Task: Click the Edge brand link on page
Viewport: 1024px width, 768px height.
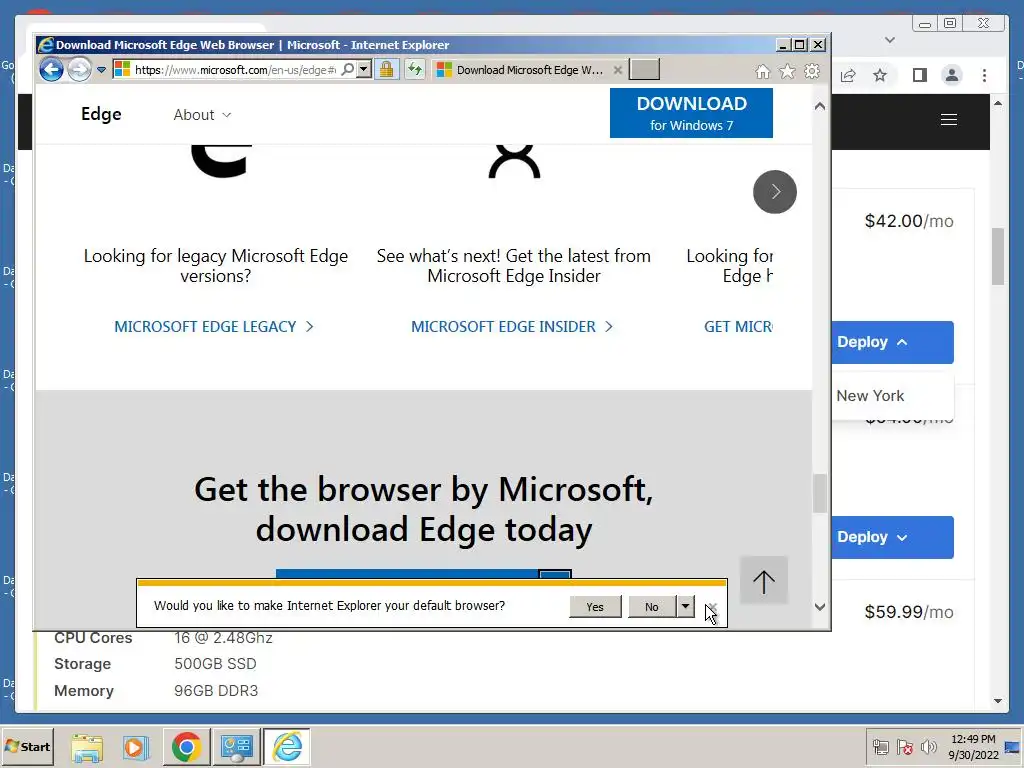Action: click(101, 114)
